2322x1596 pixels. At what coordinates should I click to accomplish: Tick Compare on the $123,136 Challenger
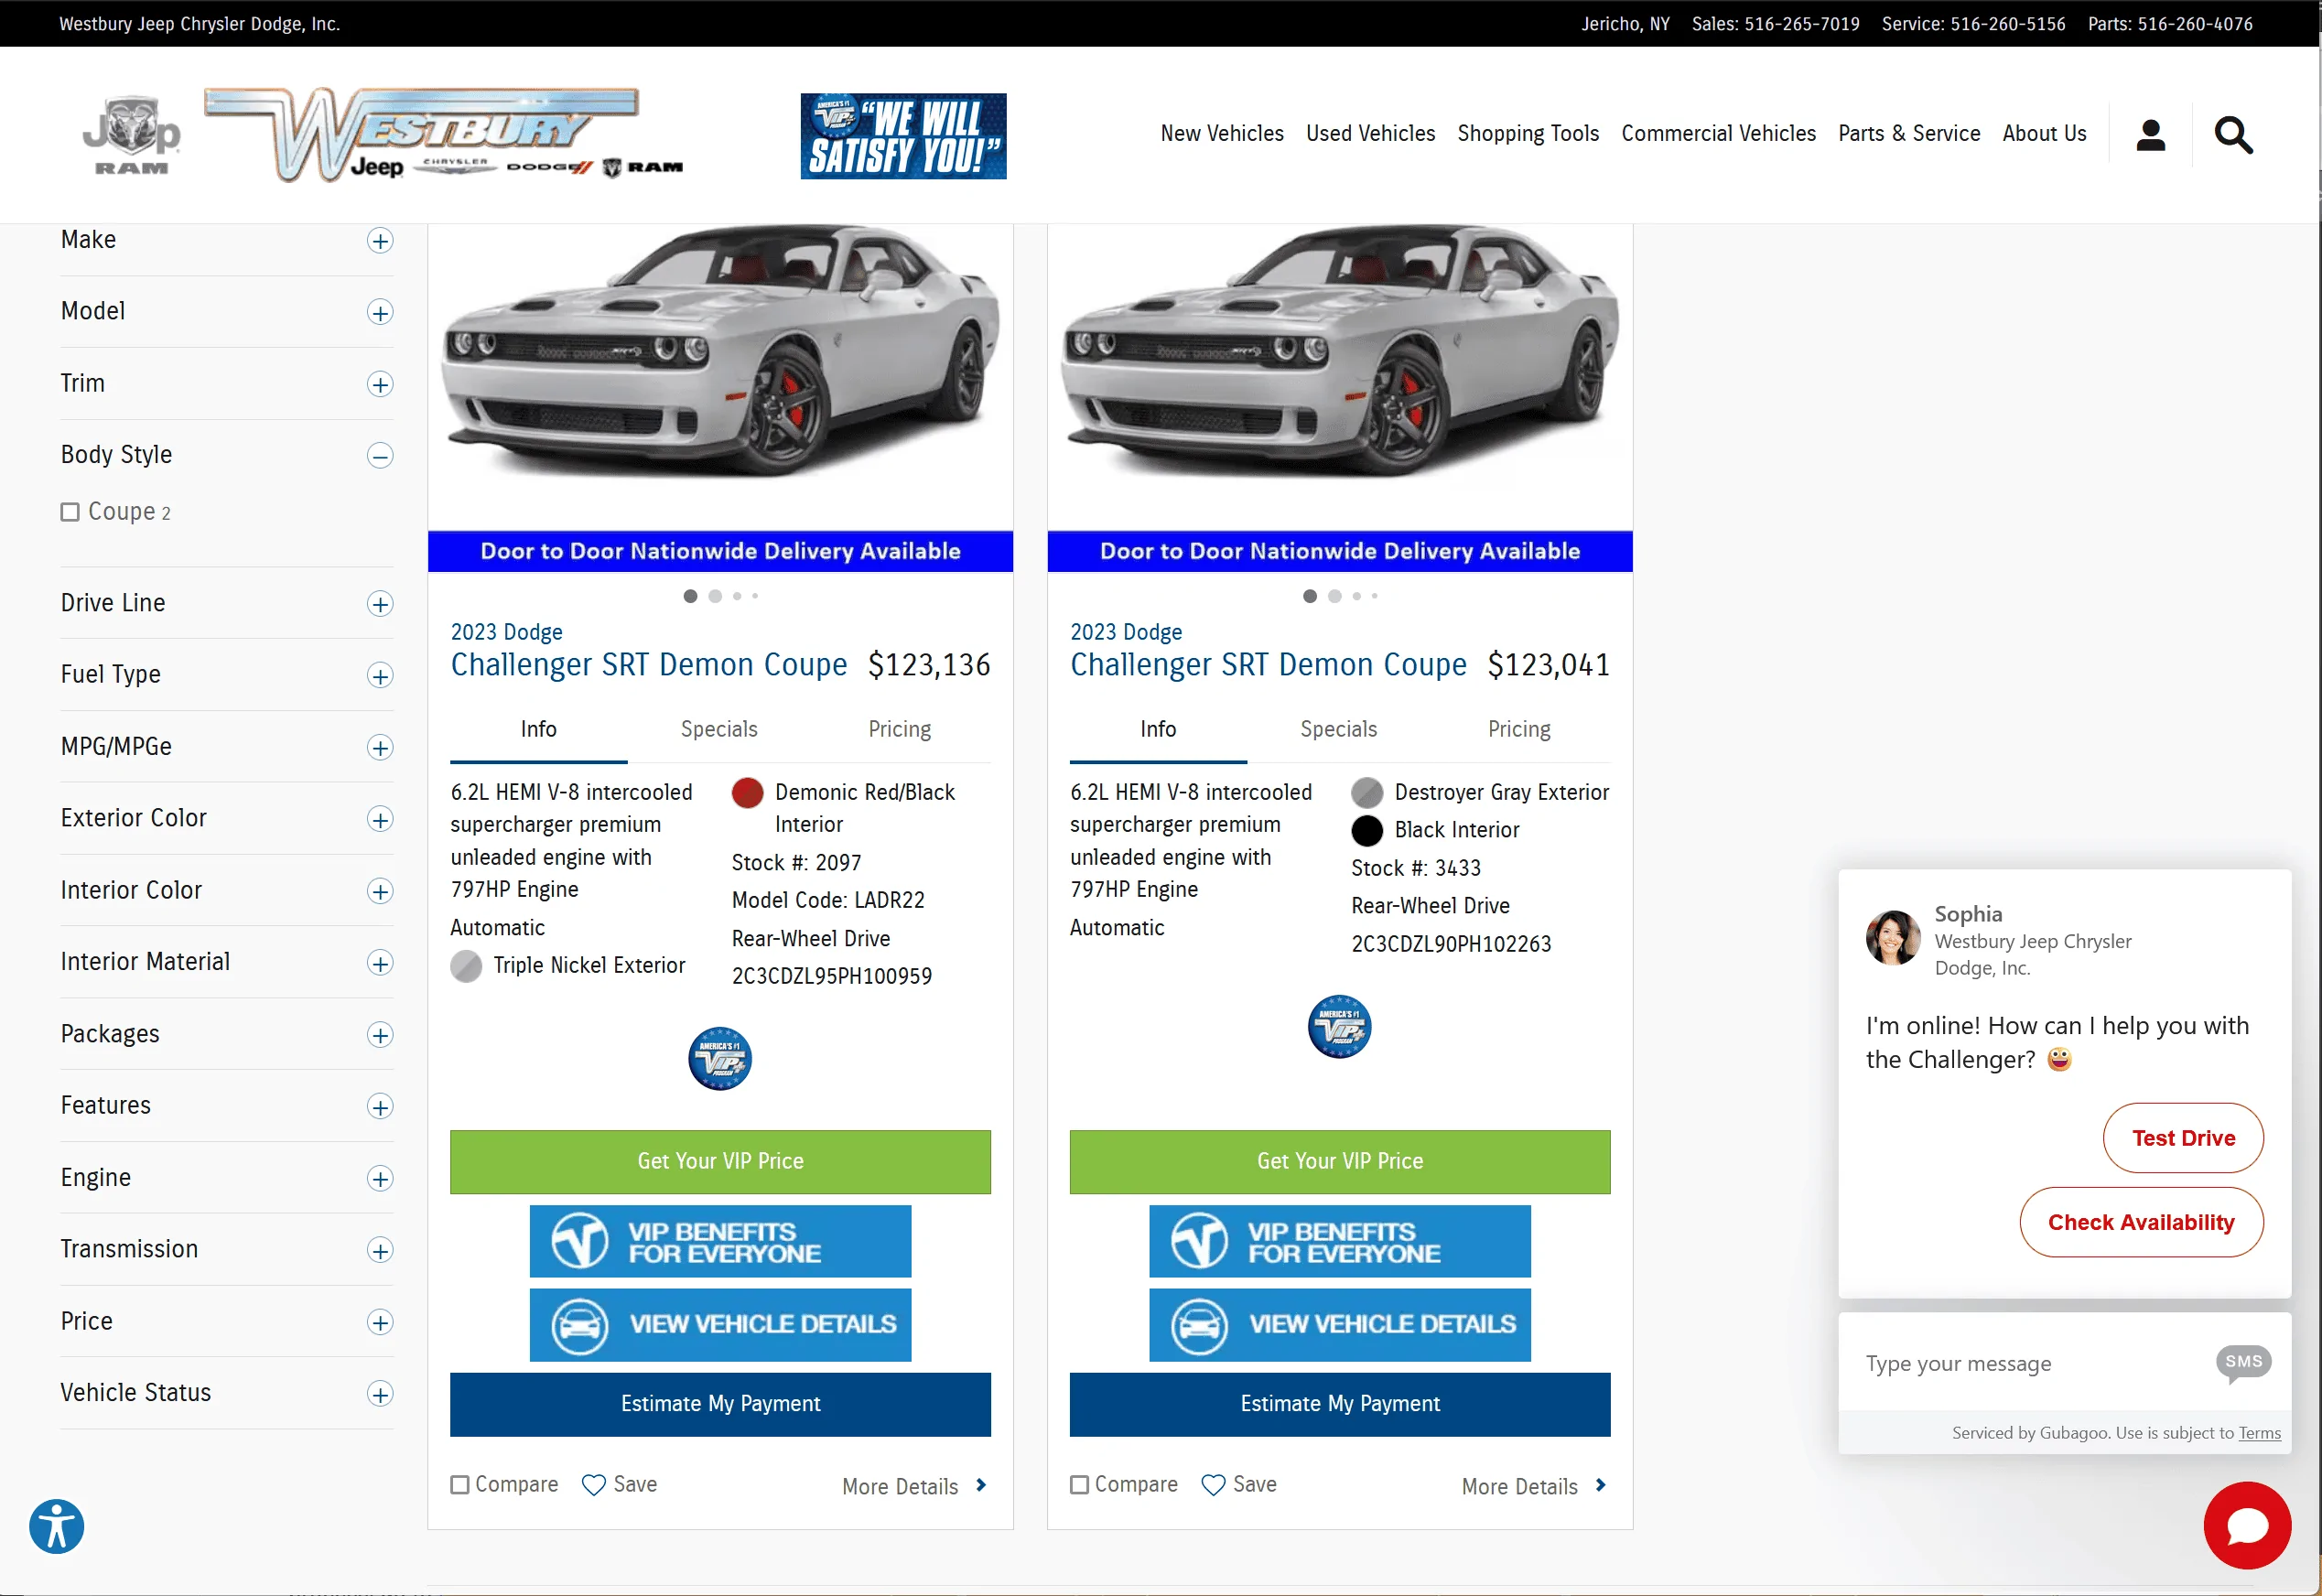pos(460,1485)
